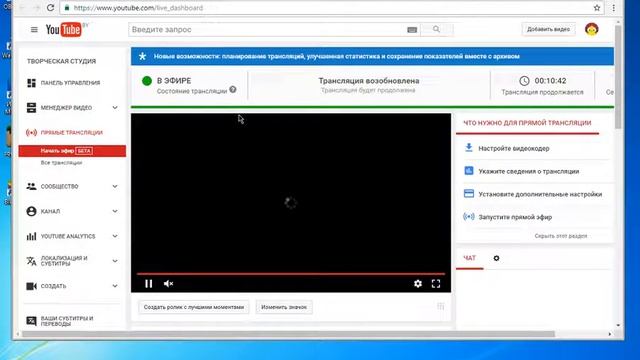The image size is (640, 360).
Task: Click the magnifier search button
Action: [436, 29]
